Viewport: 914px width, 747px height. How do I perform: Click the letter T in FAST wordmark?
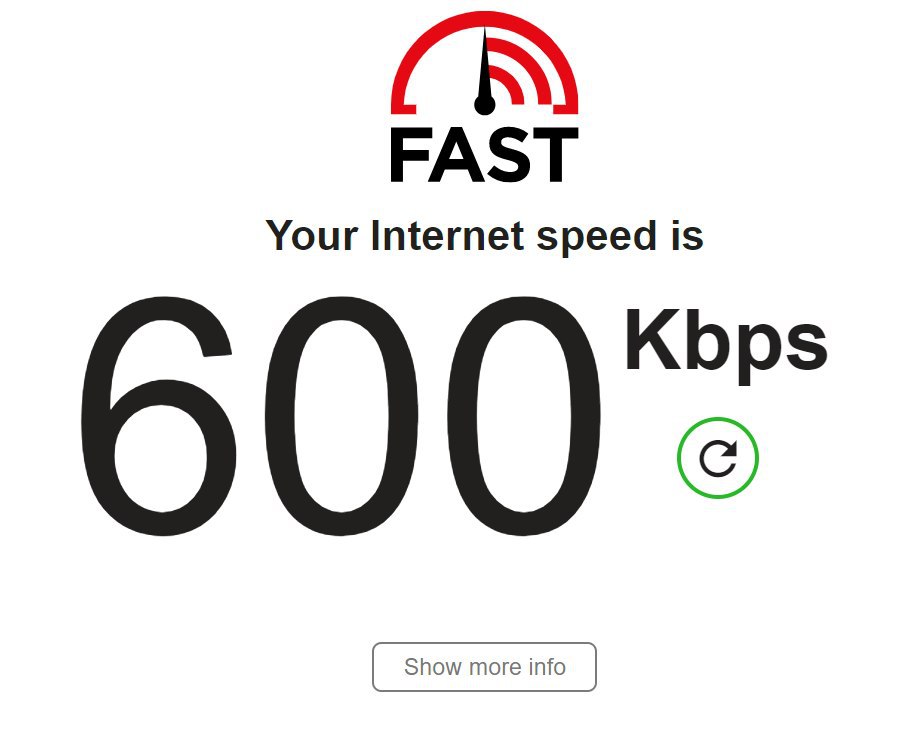point(554,156)
